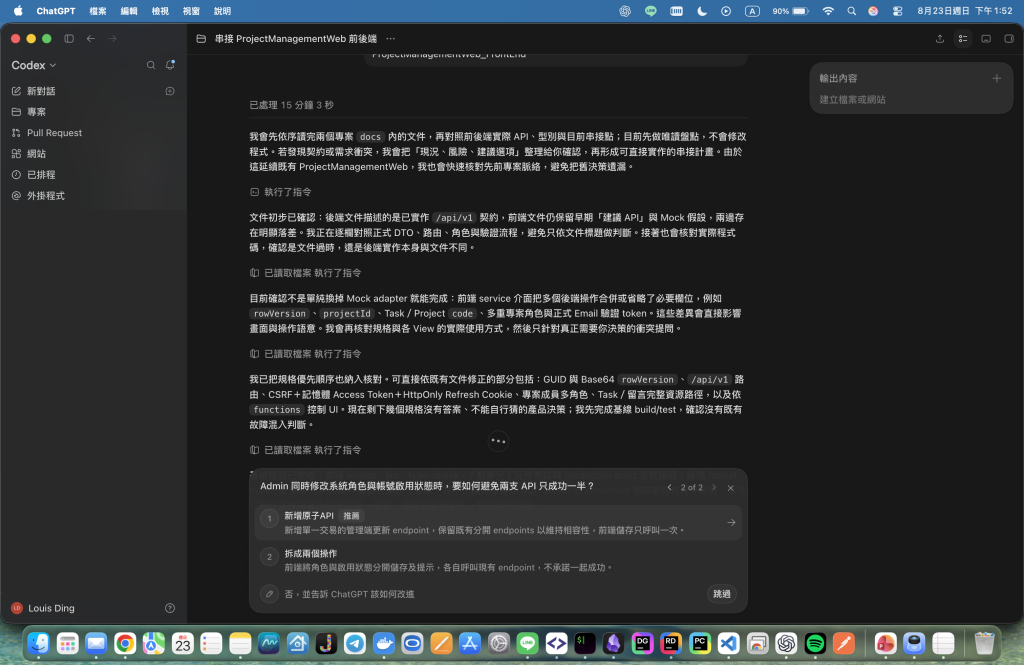The width and height of the screenshot is (1024, 665).
Task: Expand the 執行了指令 step
Action: click(281, 192)
